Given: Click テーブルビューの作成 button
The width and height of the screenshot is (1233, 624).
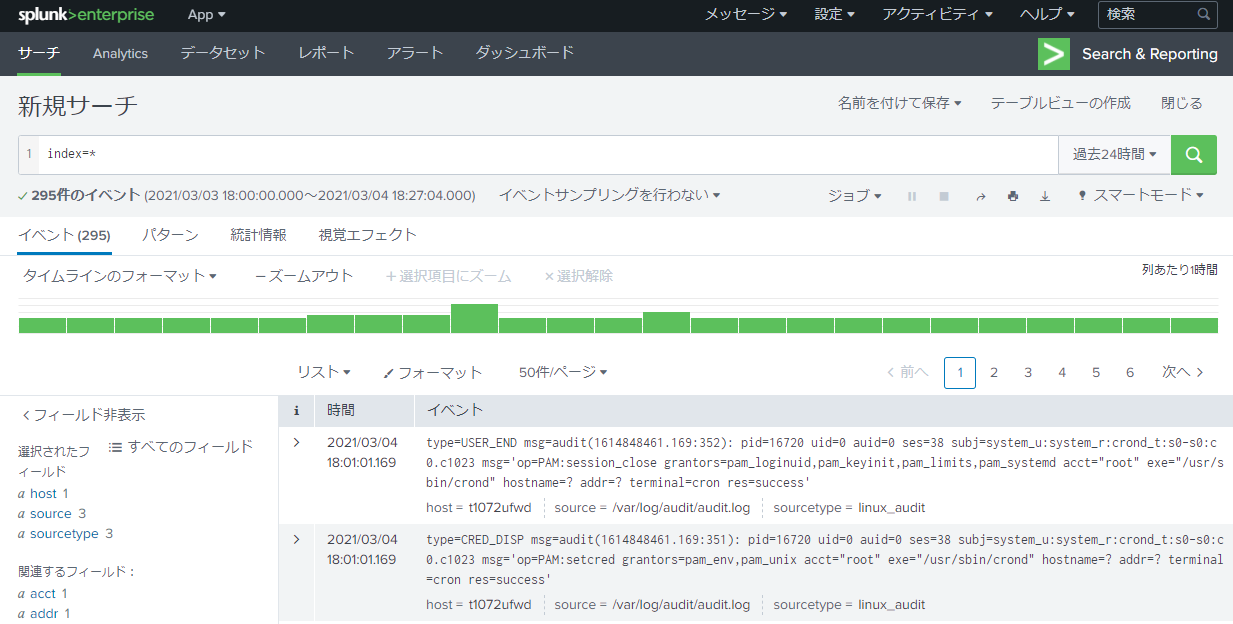Looking at the screenshot, I should (x=1061, y=103).
